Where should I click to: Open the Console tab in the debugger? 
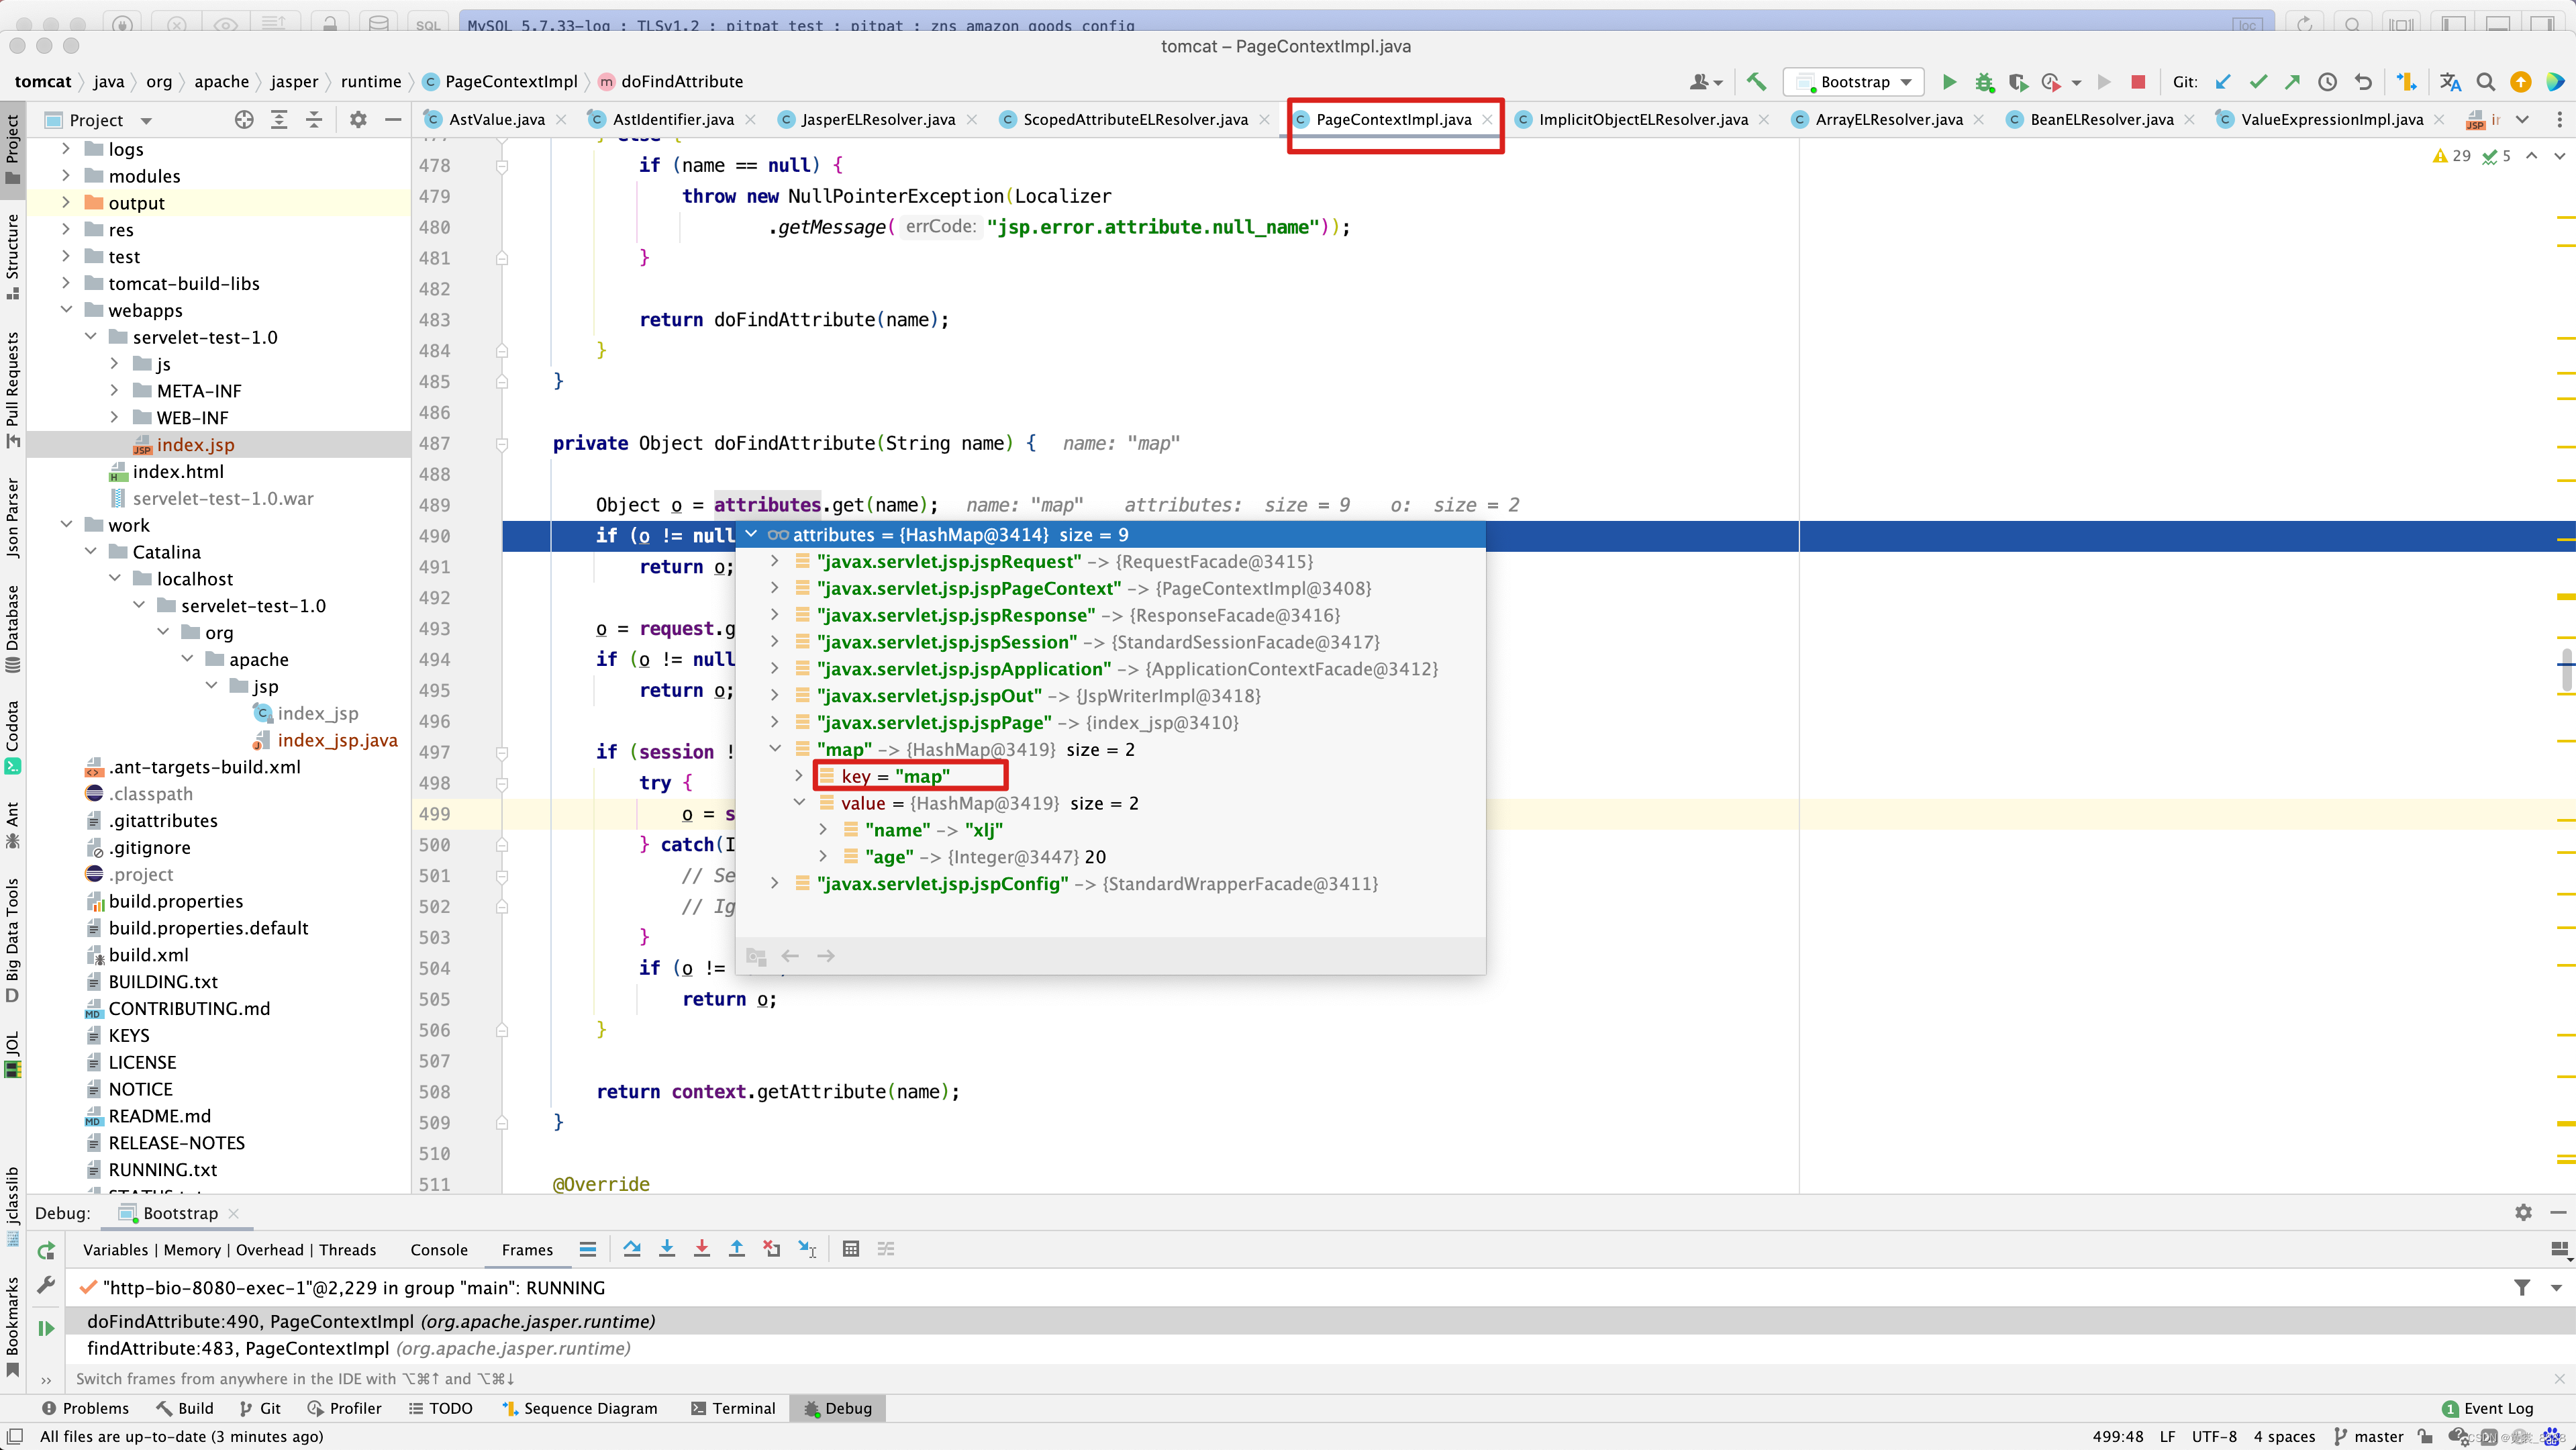pyautogui.click(x=439, y=1249)
